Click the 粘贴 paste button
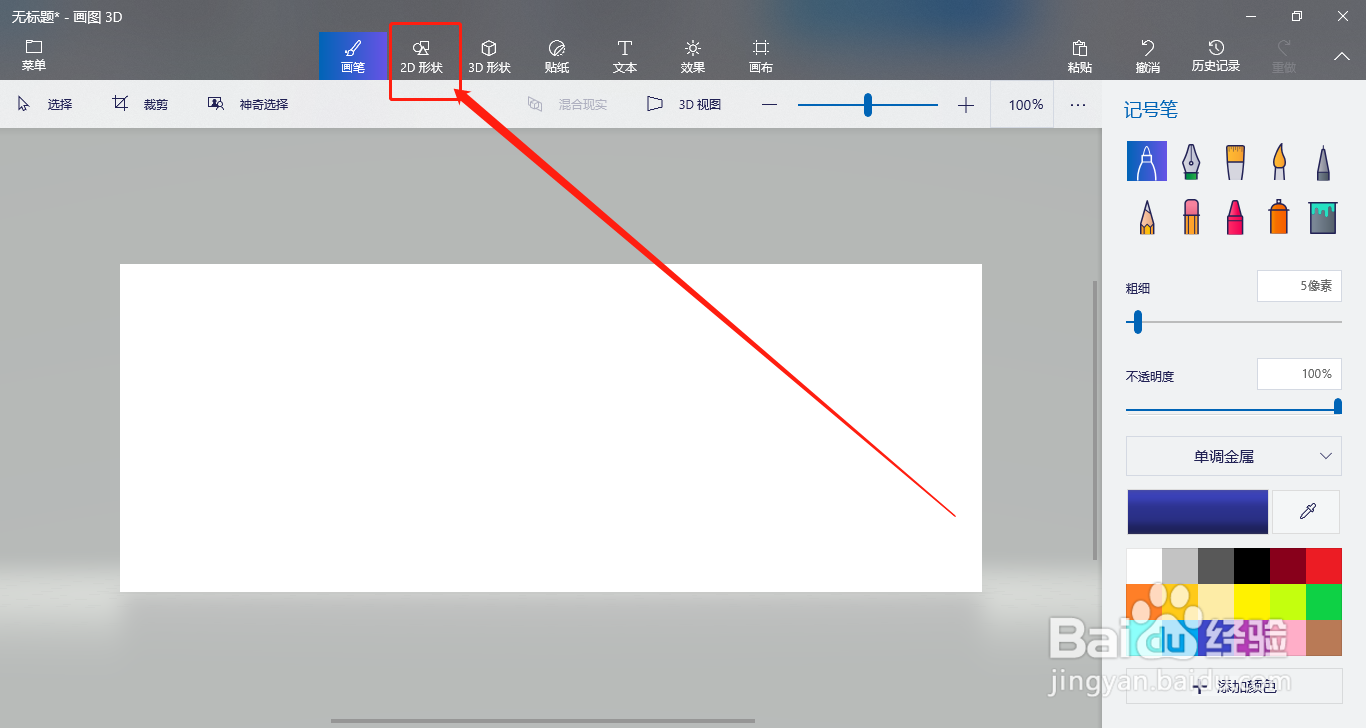1366x728 pixels. tap(1080, 56)
